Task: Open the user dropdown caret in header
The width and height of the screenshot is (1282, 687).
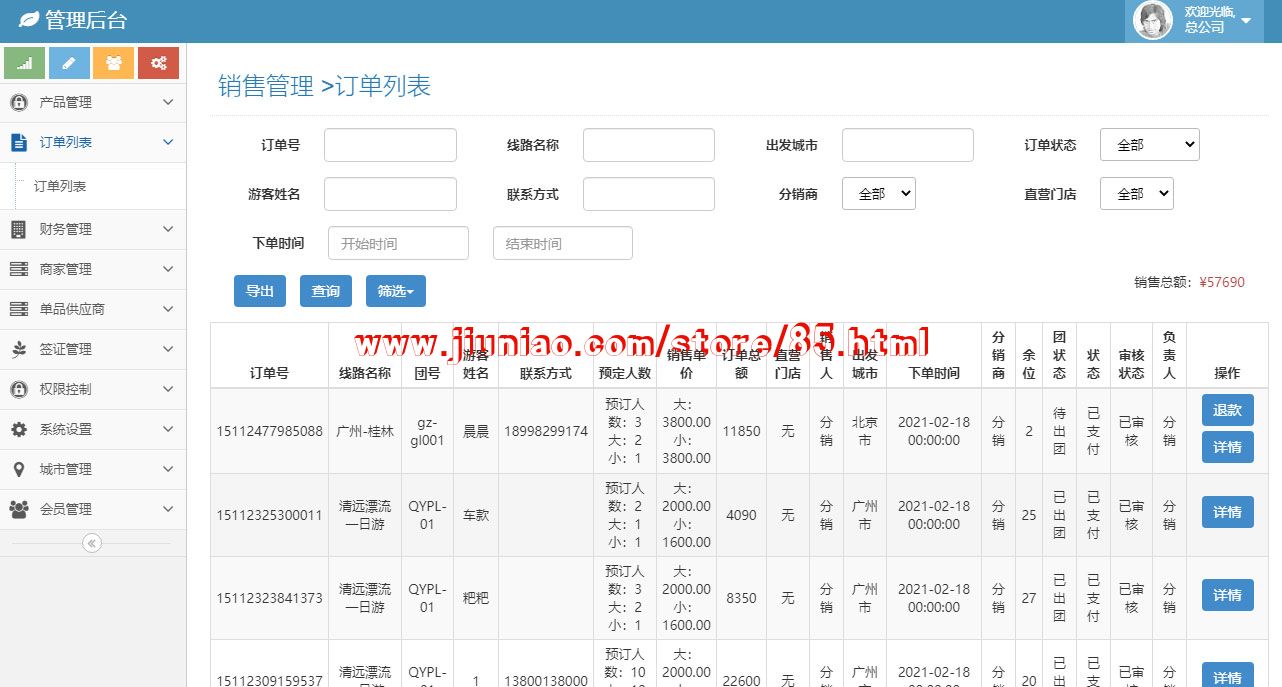Action: 1246,21
